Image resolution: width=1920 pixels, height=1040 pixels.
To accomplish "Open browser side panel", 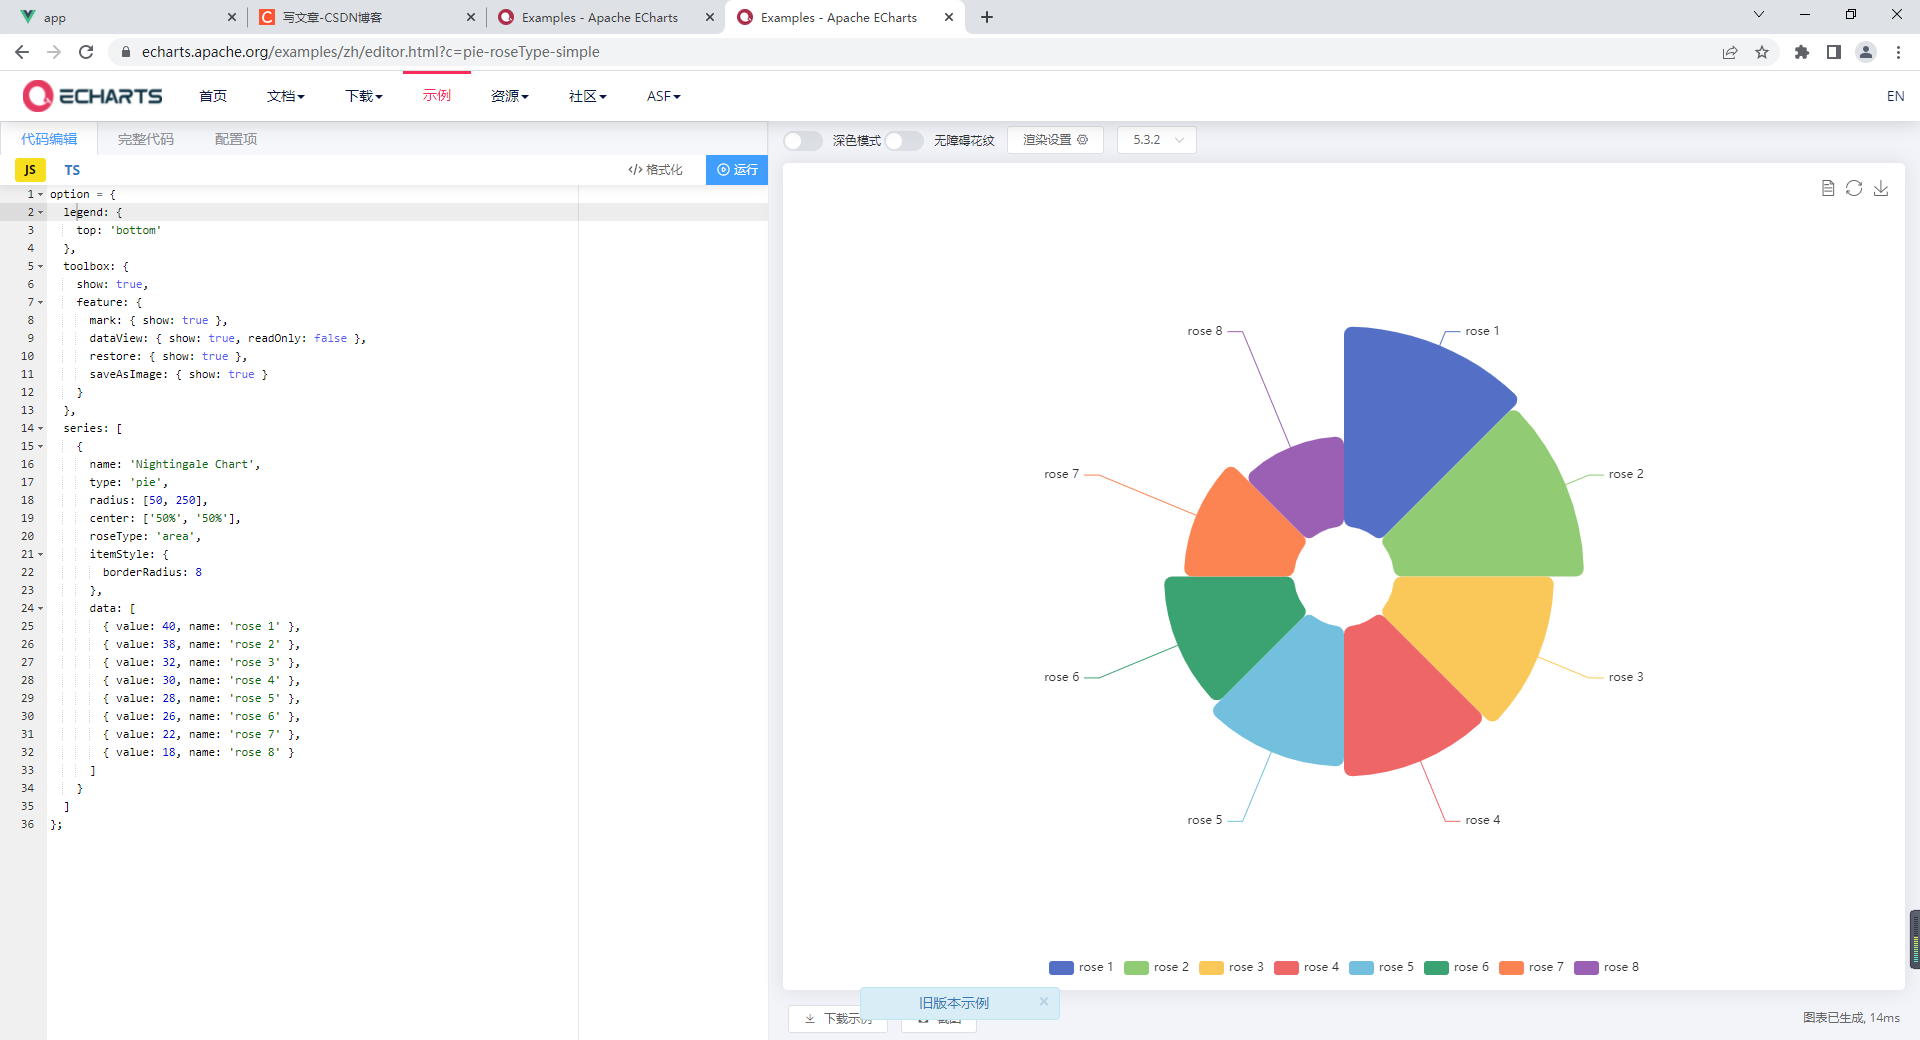I will pos(1834,52).
